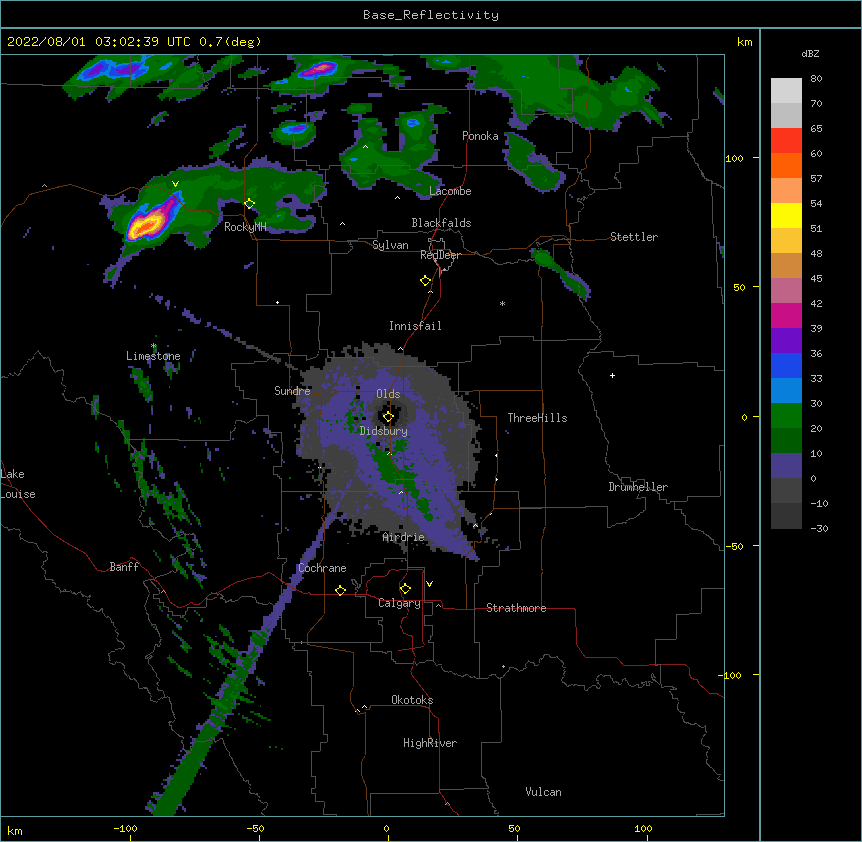
Task: Click the yellow v marker above the orange storm core
Action: (x=175, y=184)
